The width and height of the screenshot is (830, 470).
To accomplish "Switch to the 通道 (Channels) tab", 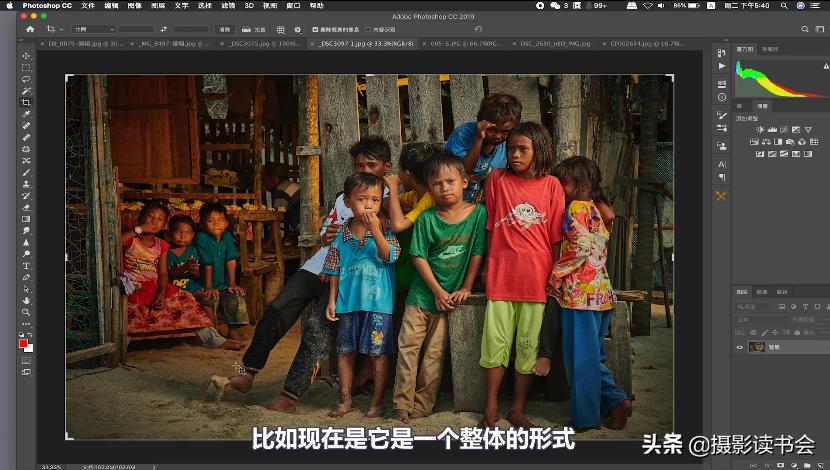I will coord(762,292).
